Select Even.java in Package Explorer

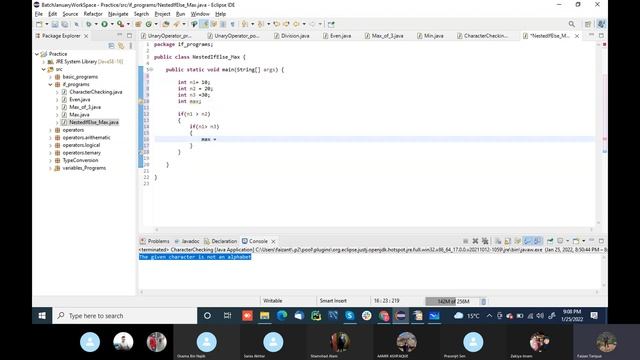[76, 100]
